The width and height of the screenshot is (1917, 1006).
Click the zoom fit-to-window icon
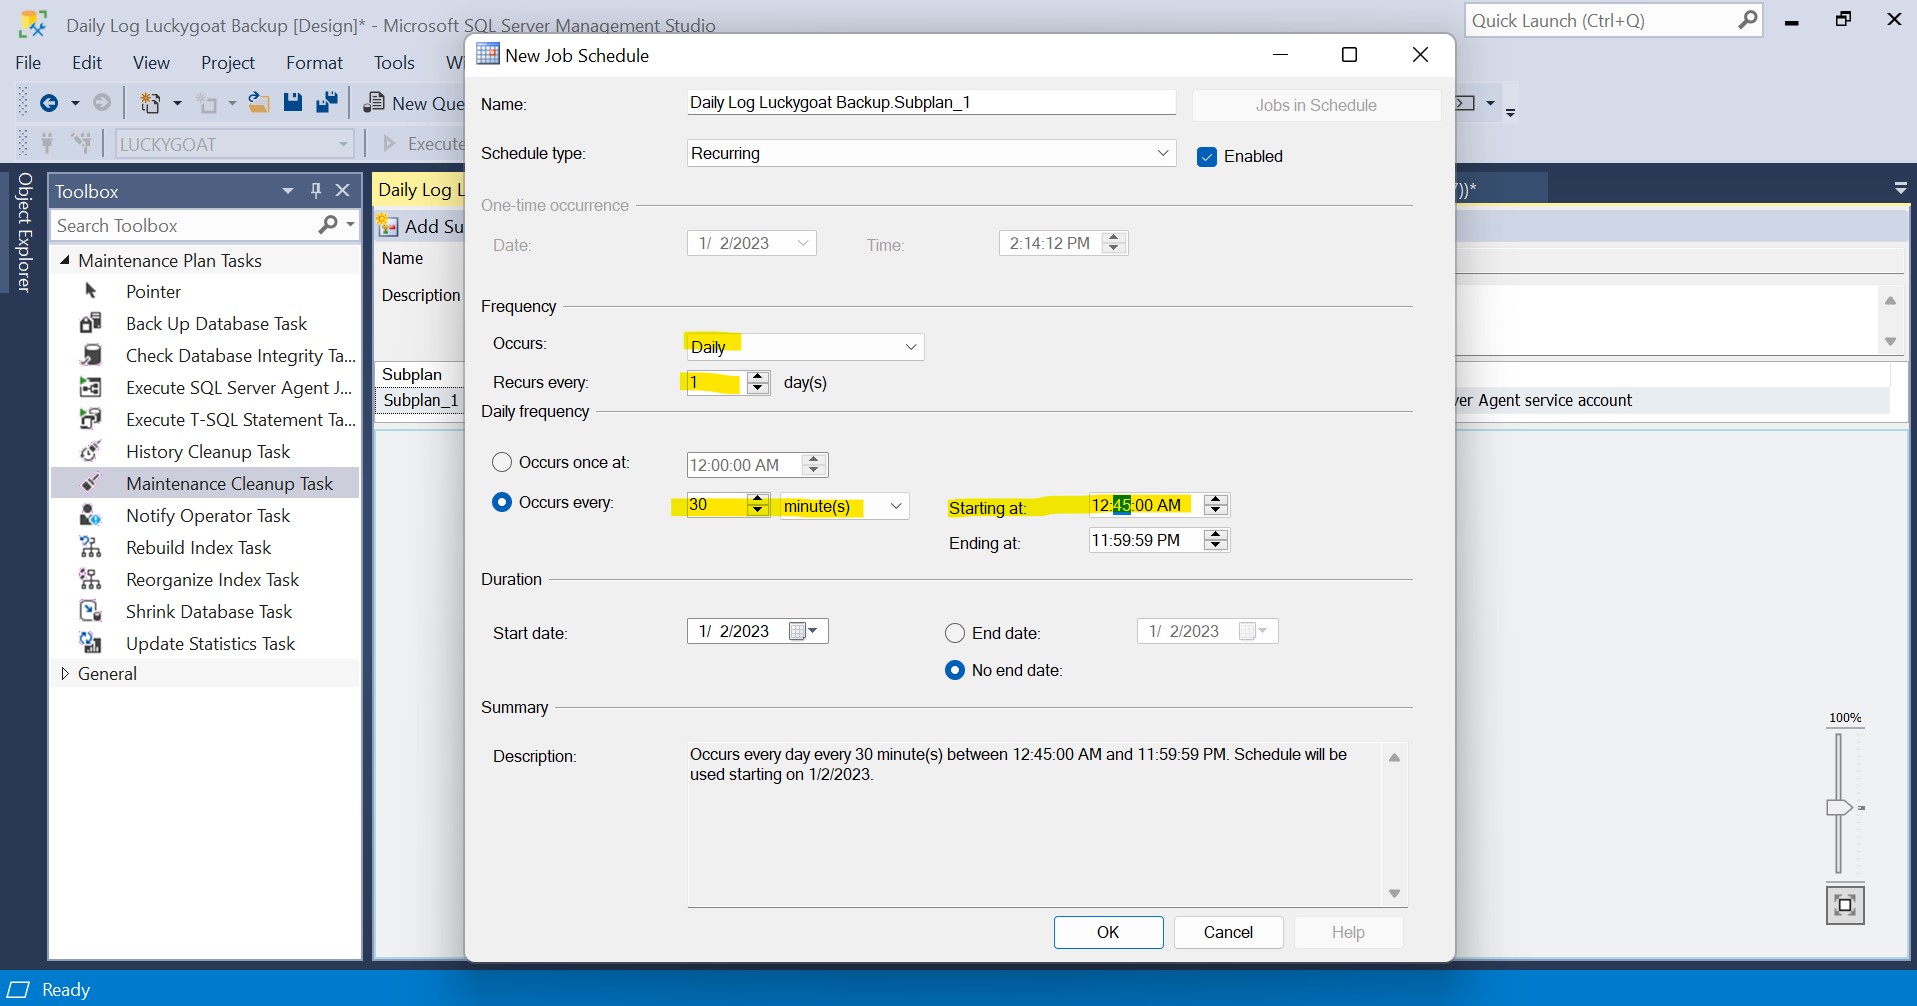1844,905
